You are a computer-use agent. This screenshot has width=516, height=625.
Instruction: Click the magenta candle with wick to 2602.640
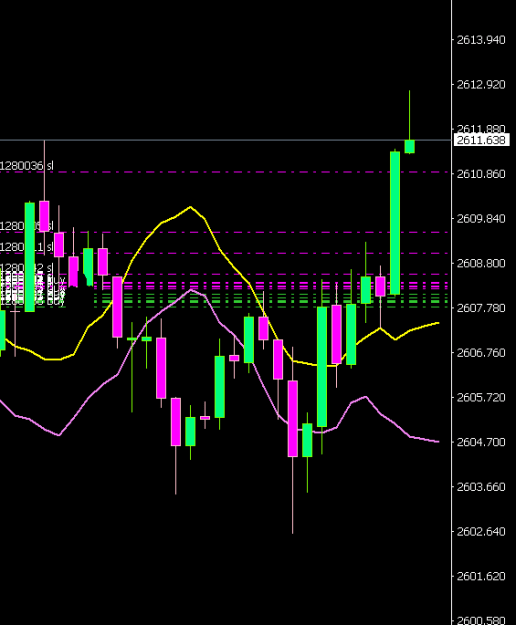click(x=292, y=419)
